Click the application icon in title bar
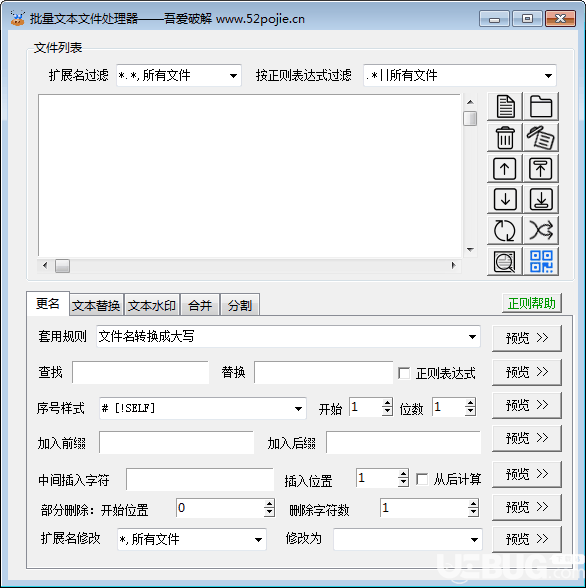Viewport: 586px width, 588px height. (18, 18)
